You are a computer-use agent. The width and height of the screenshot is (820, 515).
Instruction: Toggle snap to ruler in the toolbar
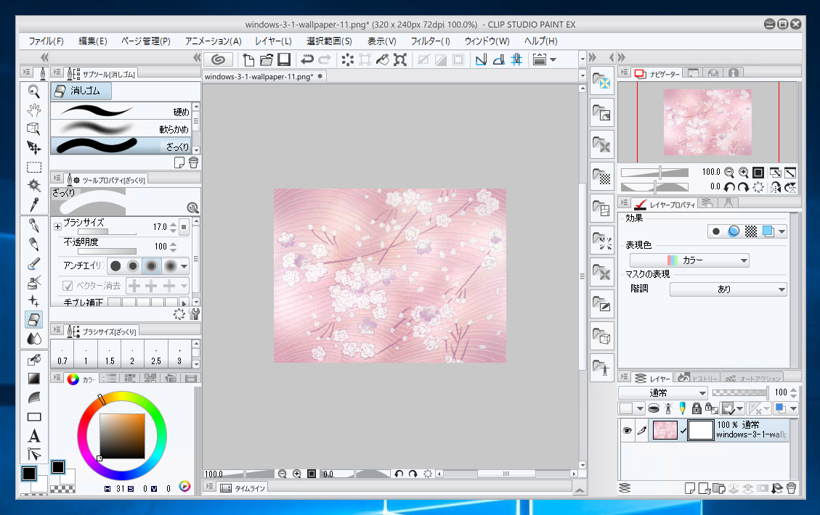tap(481, 60)
